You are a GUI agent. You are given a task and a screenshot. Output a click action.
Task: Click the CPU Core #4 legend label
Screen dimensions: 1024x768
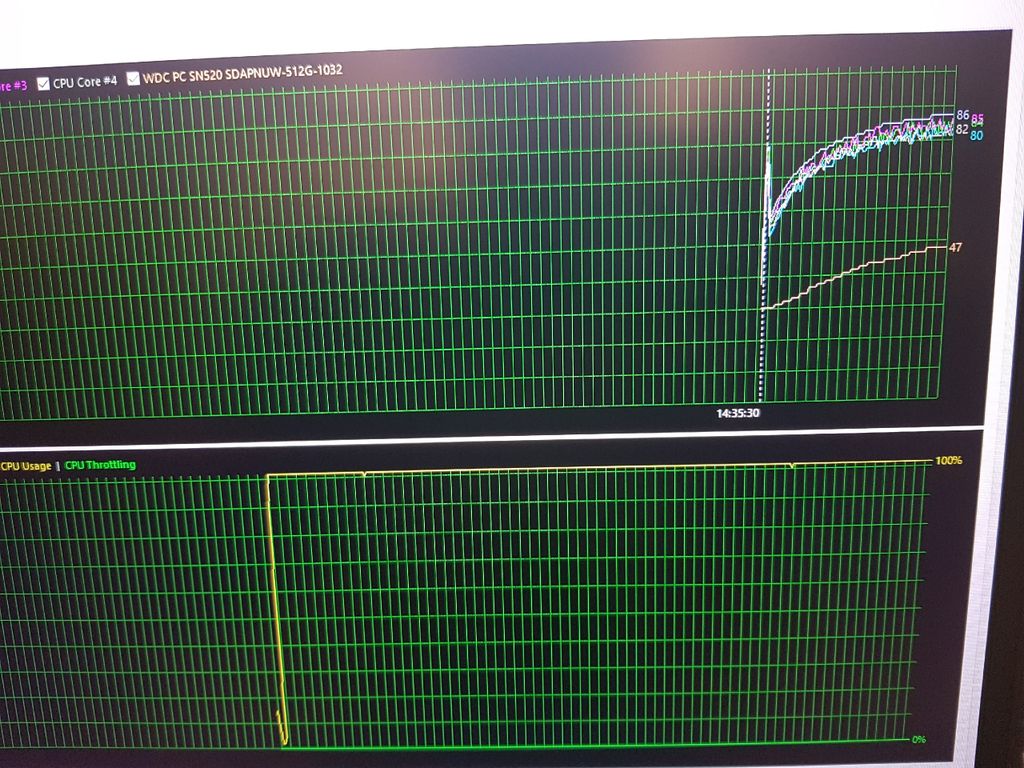click(85, 82)
